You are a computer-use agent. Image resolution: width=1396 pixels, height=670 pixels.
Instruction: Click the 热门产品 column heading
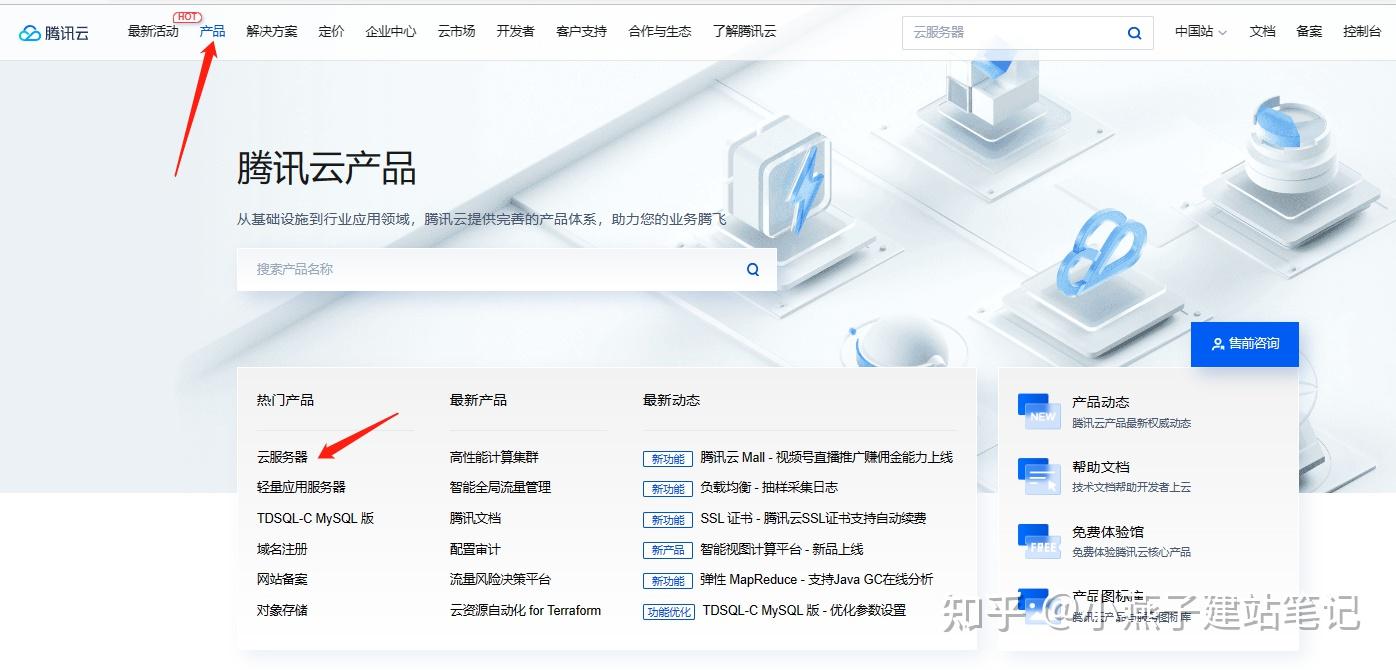285,400
